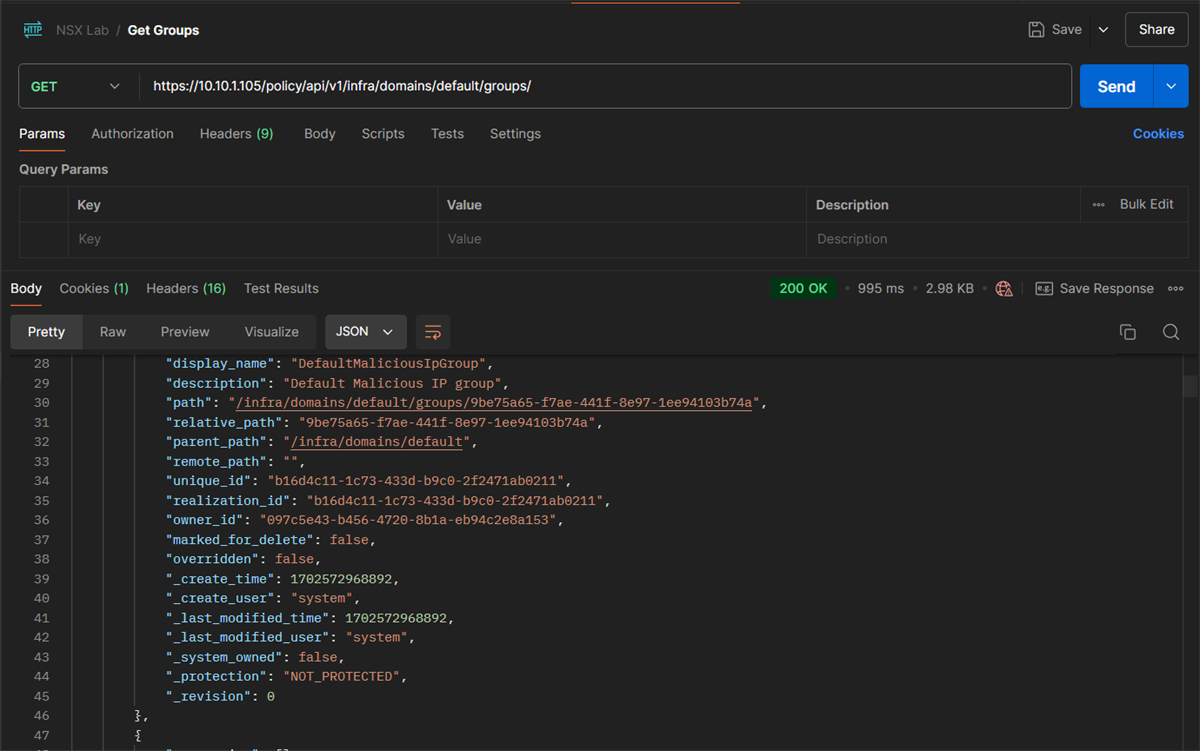Screen dimensions: 1200x751
Task: Select the Visualize view
Action: pos(271,332)
